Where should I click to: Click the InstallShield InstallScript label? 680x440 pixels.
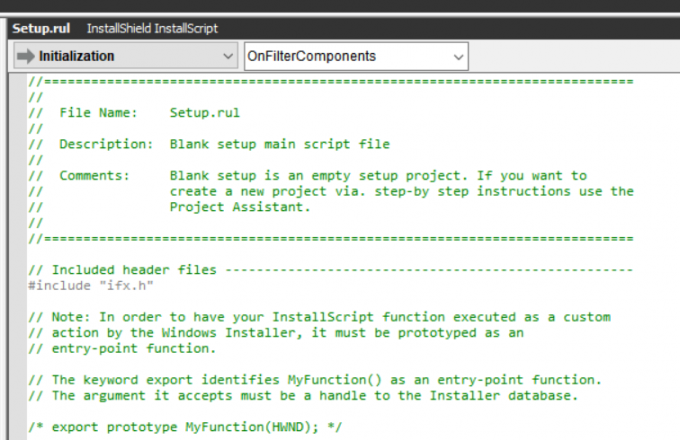(x=152, y=29)
